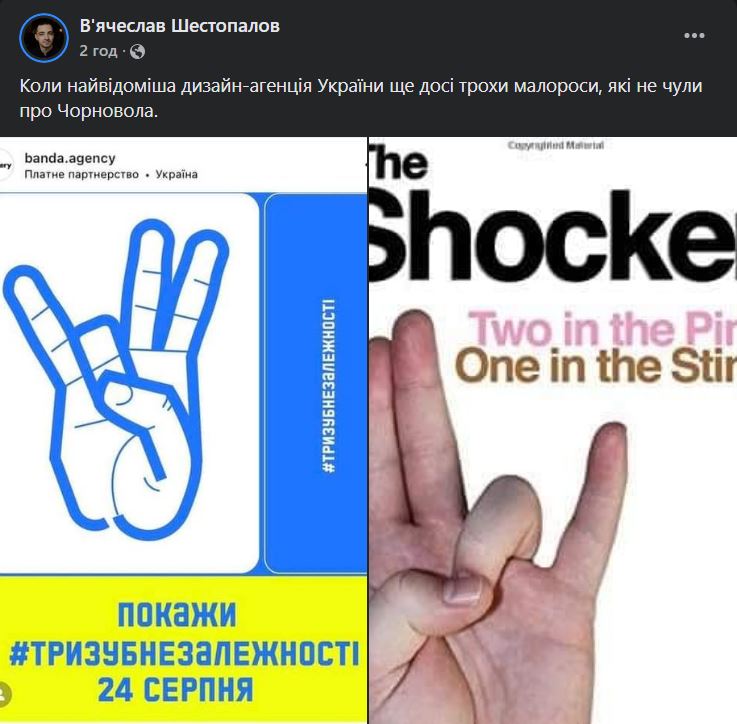Click the banda.agency account name
Viewport: 737px width, 724px height.
click(70, 158)
